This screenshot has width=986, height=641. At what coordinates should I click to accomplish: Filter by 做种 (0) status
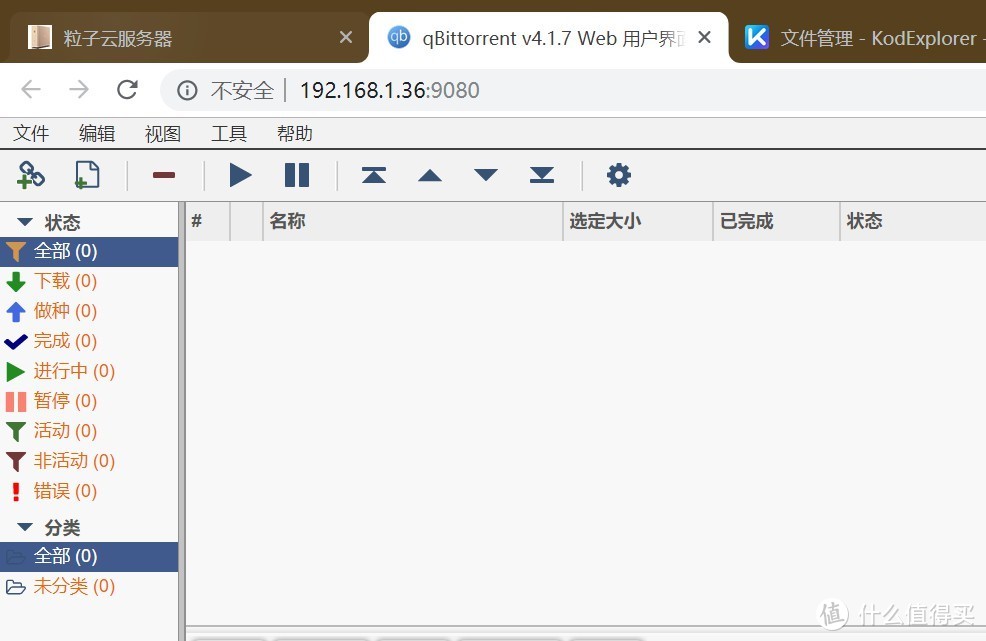(x=89, y=311)
